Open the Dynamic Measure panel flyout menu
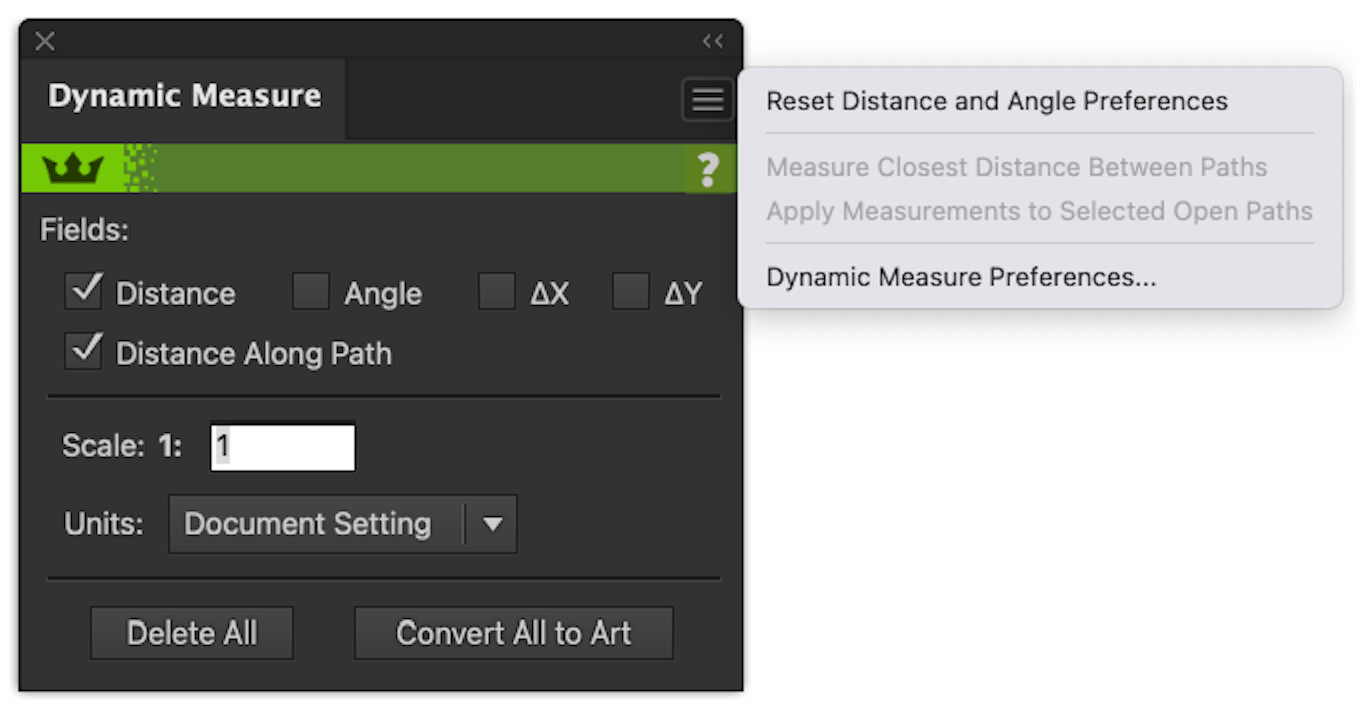Image resolution: width=1358 pixels, height=712 pixels. pos(707,99)
